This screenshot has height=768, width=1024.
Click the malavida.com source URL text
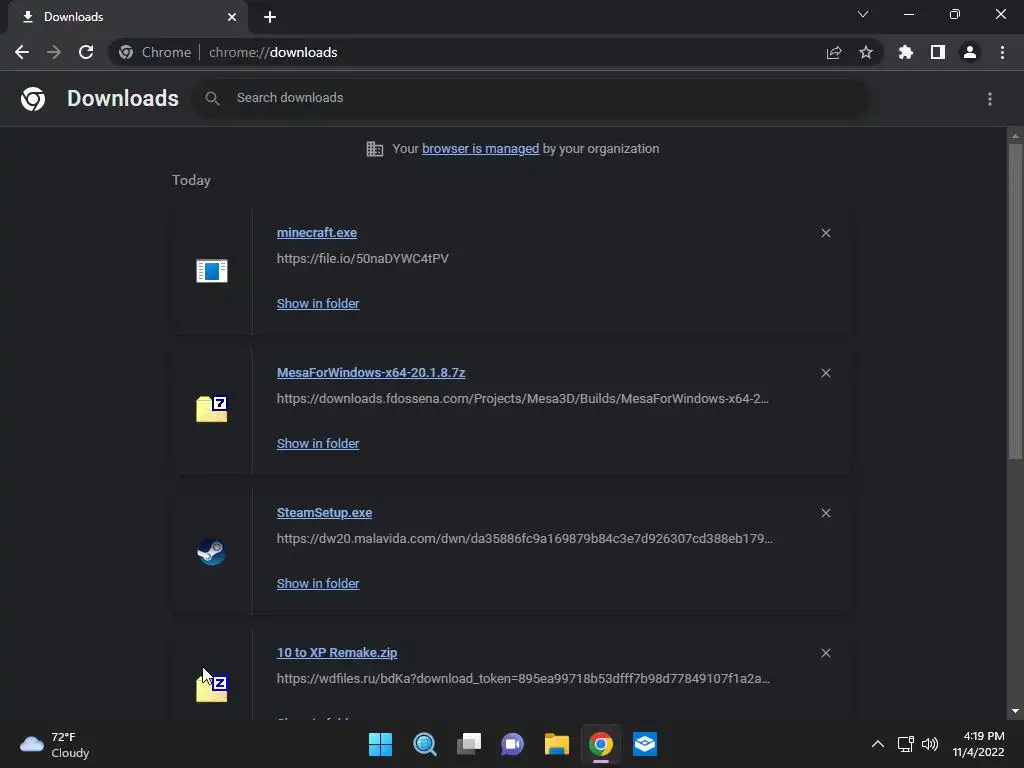(x=524, y=539)
